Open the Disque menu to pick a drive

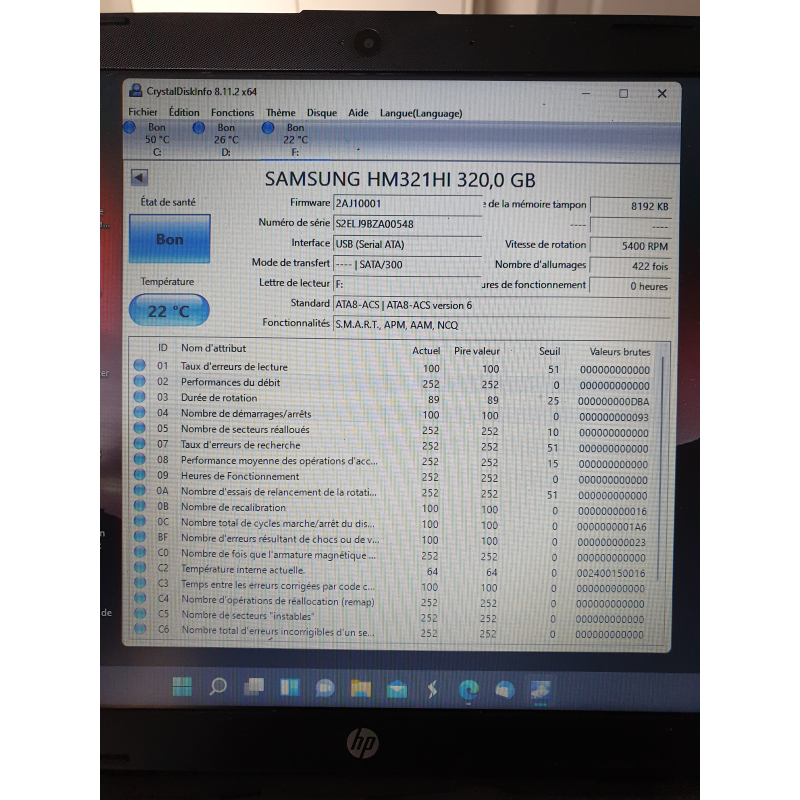pos(321,112)
